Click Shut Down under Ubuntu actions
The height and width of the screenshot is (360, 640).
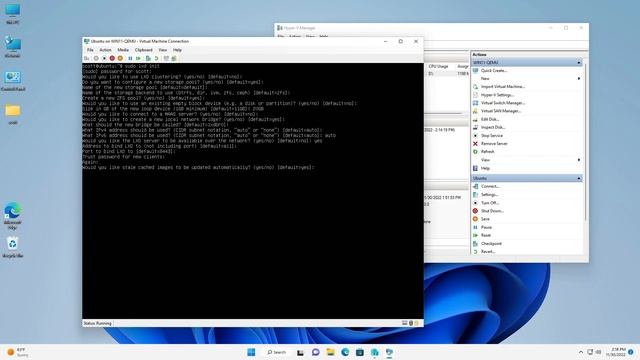pos(492,211)
